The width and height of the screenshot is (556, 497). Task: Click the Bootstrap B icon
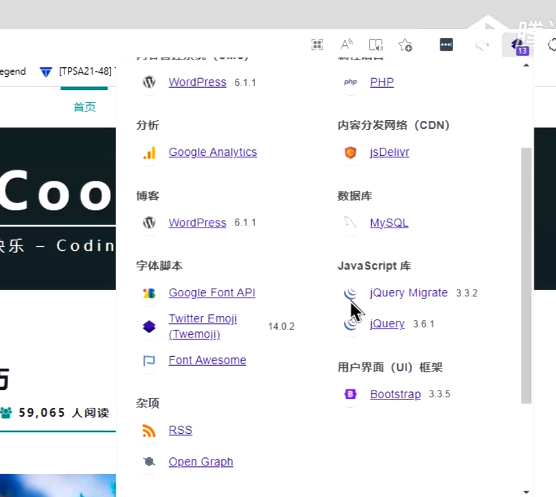[x=350, y=394]
